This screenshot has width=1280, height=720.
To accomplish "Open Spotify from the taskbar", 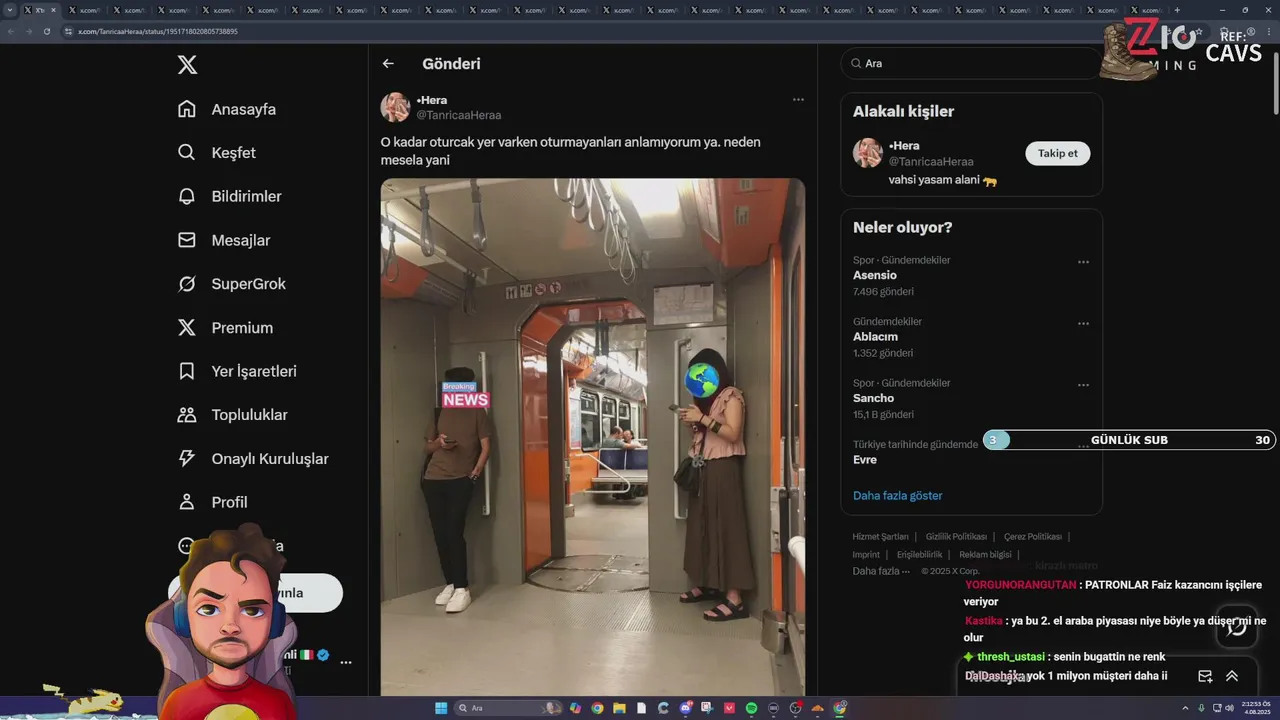I will coord(751,708).
